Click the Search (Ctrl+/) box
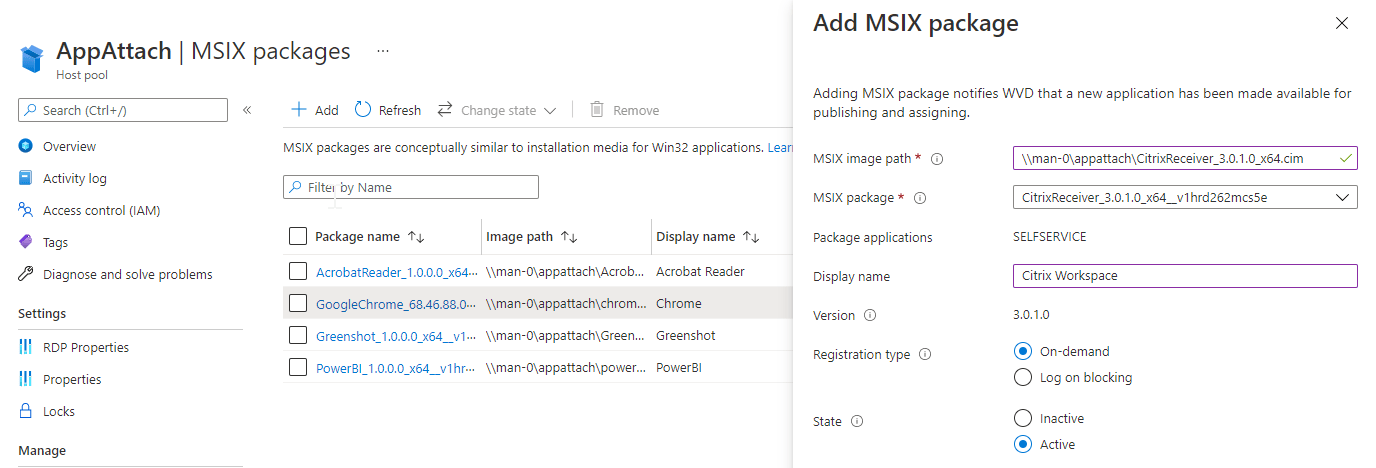The width and height of the screenshot is (1376, 468). (x=123, y=110)
